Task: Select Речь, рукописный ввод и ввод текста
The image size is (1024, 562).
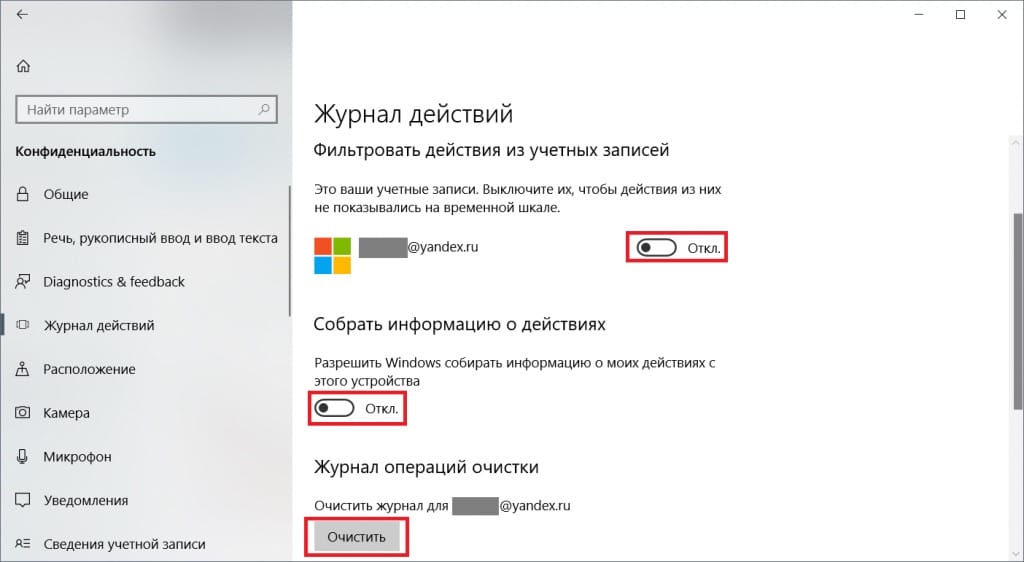Action: pos(161,238)
